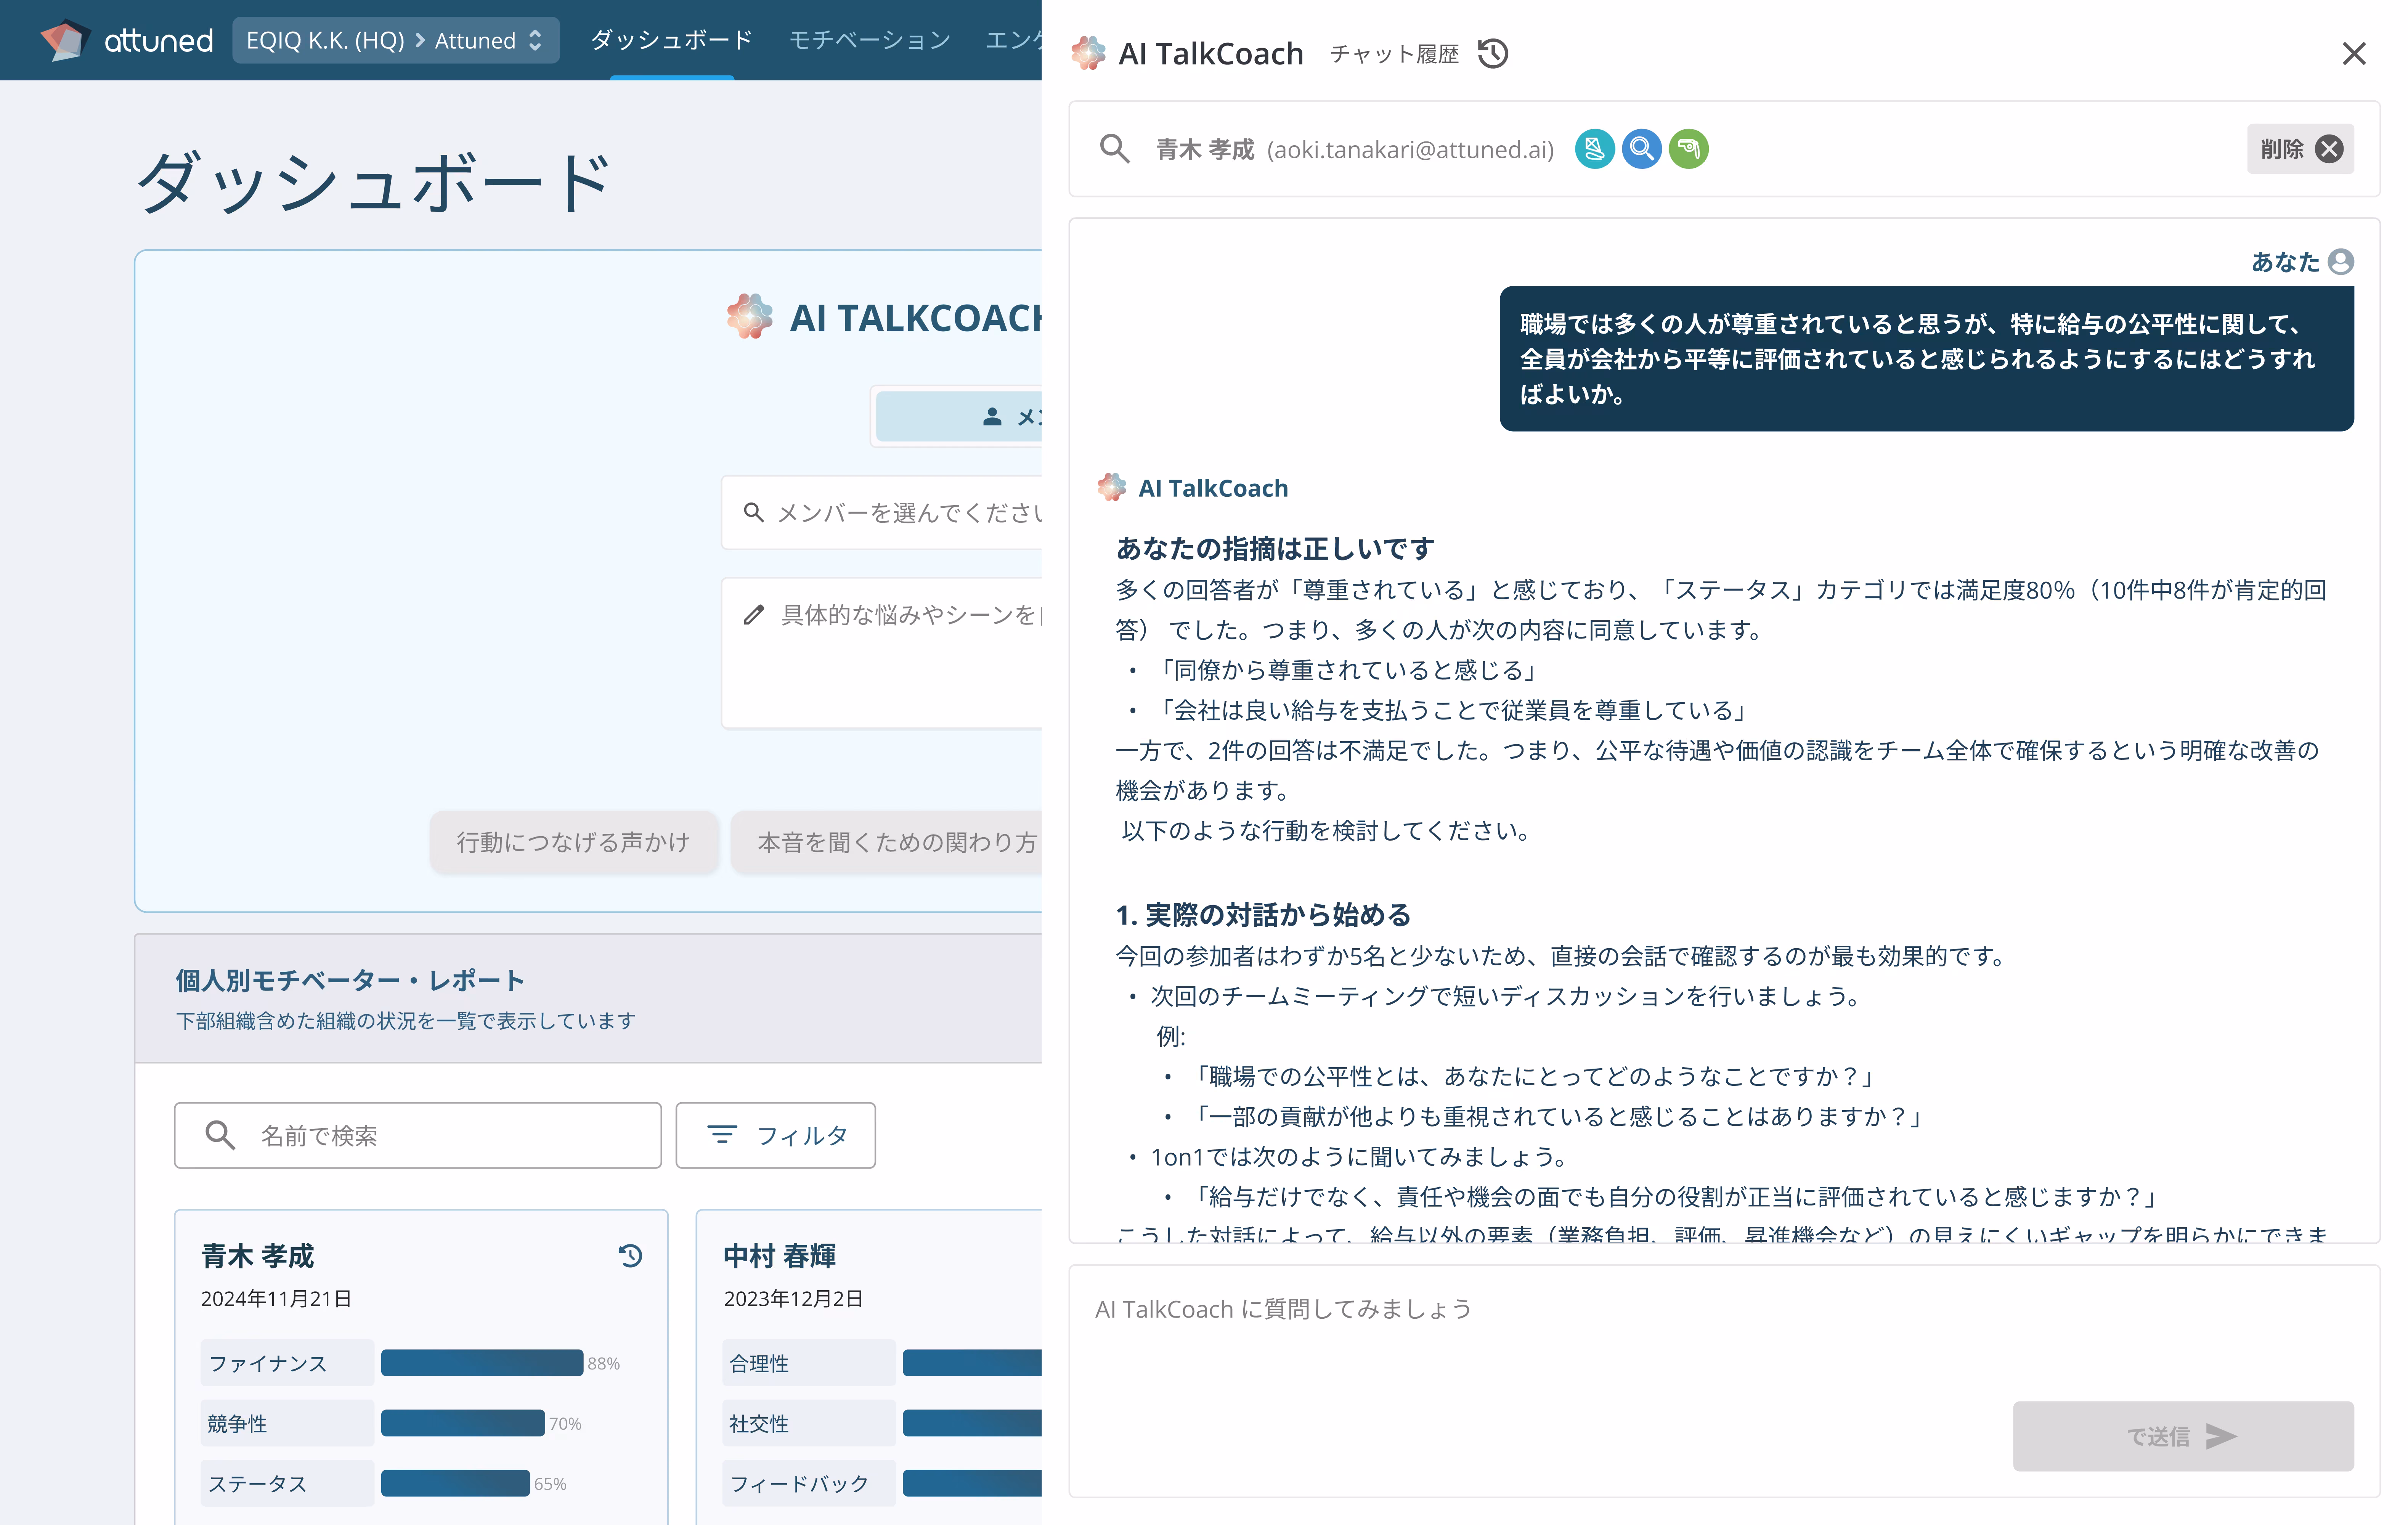Image resolution: width=2408 pixels, height=1525 pixels.
Task: Click the ステータス 65% bar
Action: click(x=455, y=1483)
